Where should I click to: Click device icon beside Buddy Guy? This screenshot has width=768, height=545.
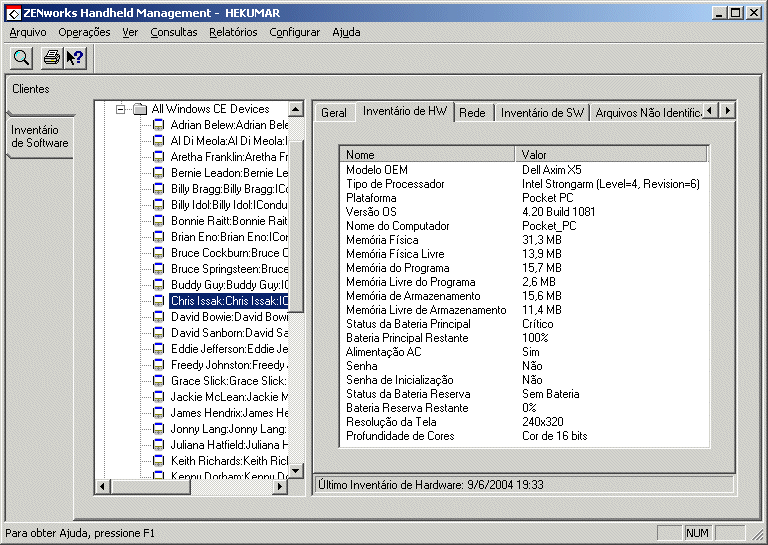(x=158, y=285)
